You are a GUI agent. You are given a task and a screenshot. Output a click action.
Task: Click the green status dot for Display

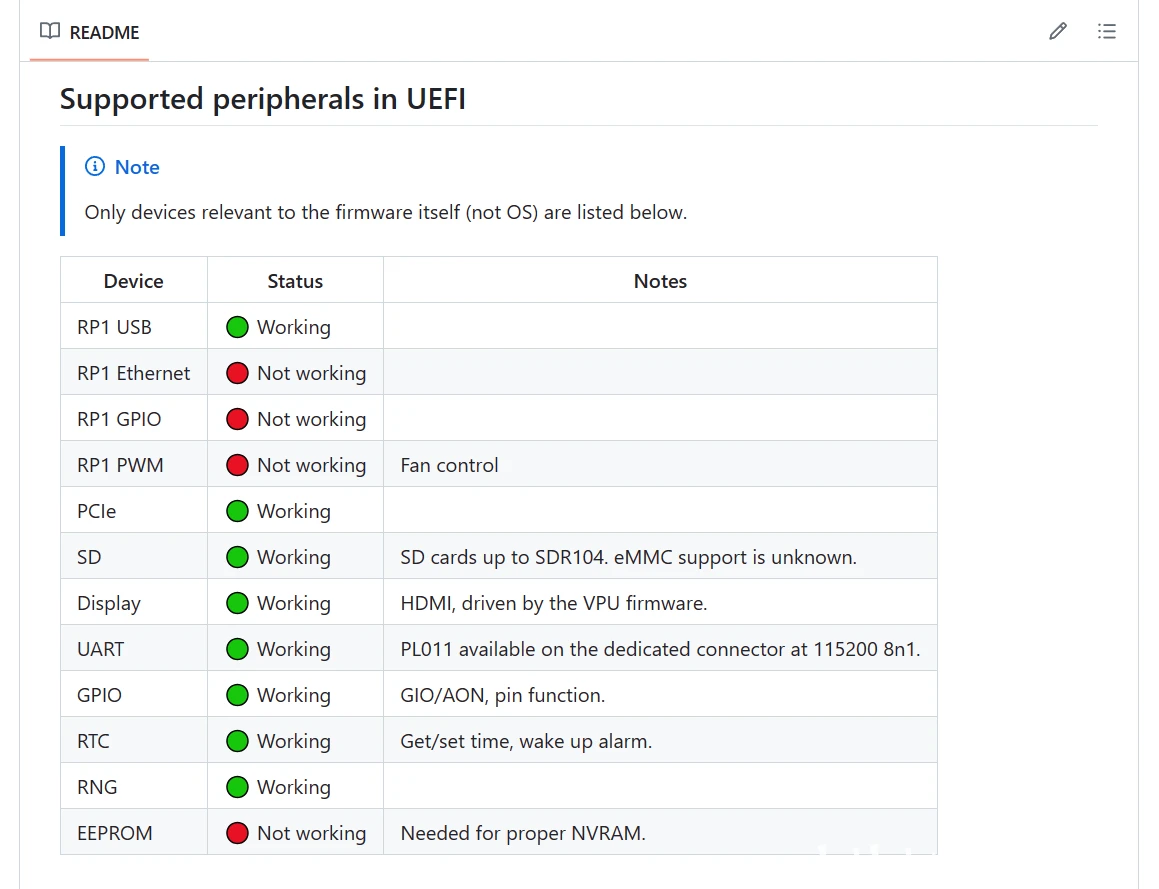pyautogui.click(x=237, y=603)
